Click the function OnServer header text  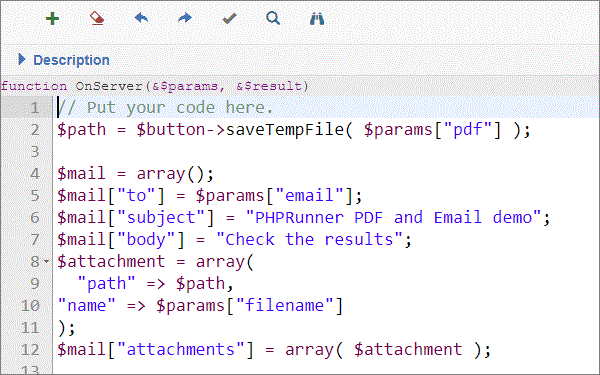tap(155, 86)
